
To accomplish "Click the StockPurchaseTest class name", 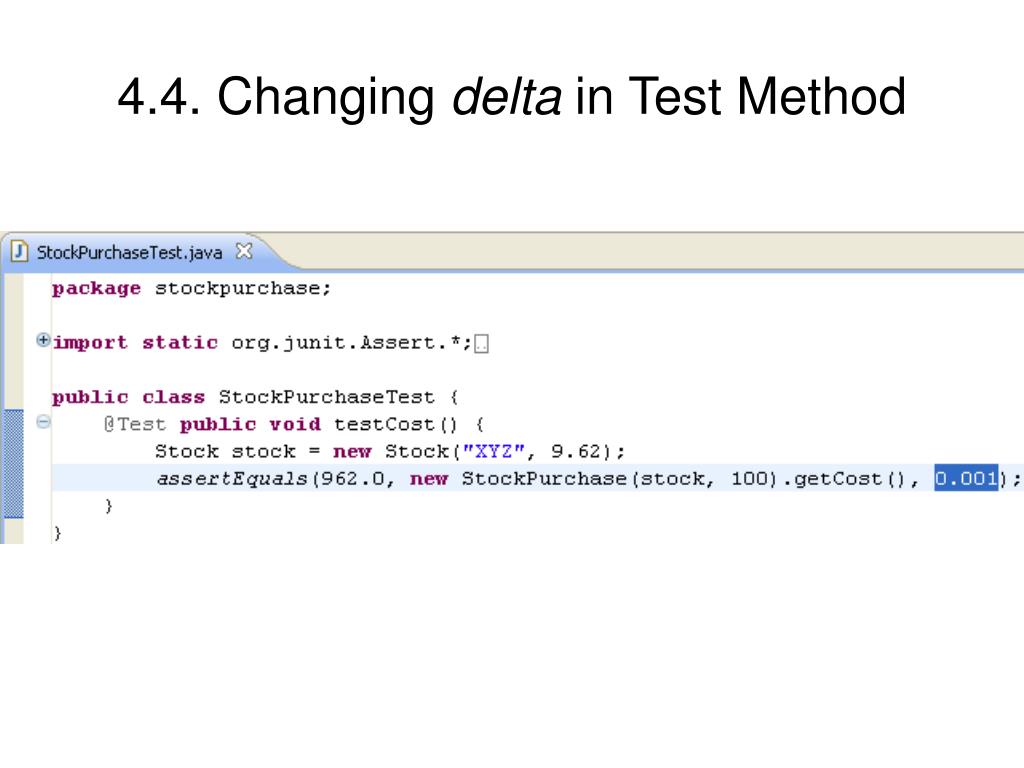I will coord(327,397).
